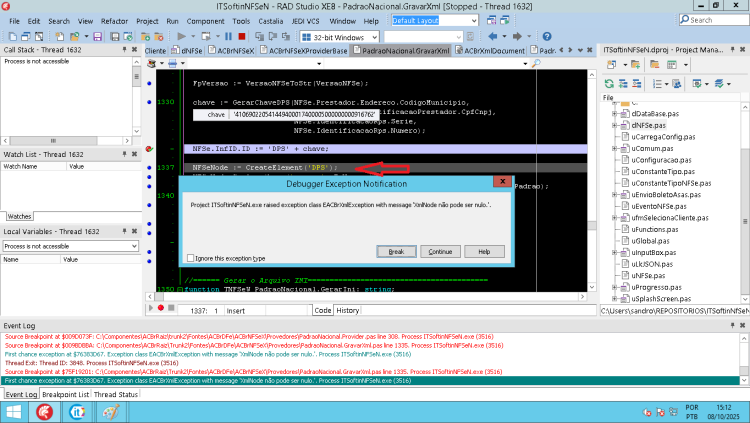This screenshot has height=423, width=750.
Task: Click the Watches tab in Watch List
Action: click(20, 216)
